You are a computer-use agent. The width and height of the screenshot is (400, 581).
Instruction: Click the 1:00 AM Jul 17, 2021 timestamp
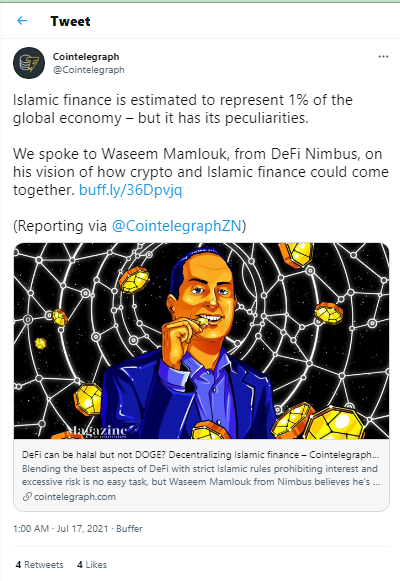61,528
